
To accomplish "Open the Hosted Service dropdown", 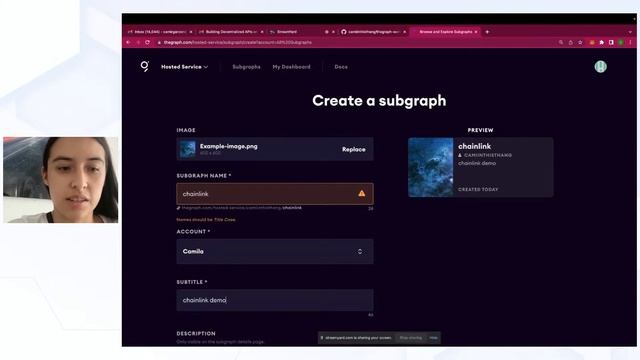I will (x=184, y=67).
